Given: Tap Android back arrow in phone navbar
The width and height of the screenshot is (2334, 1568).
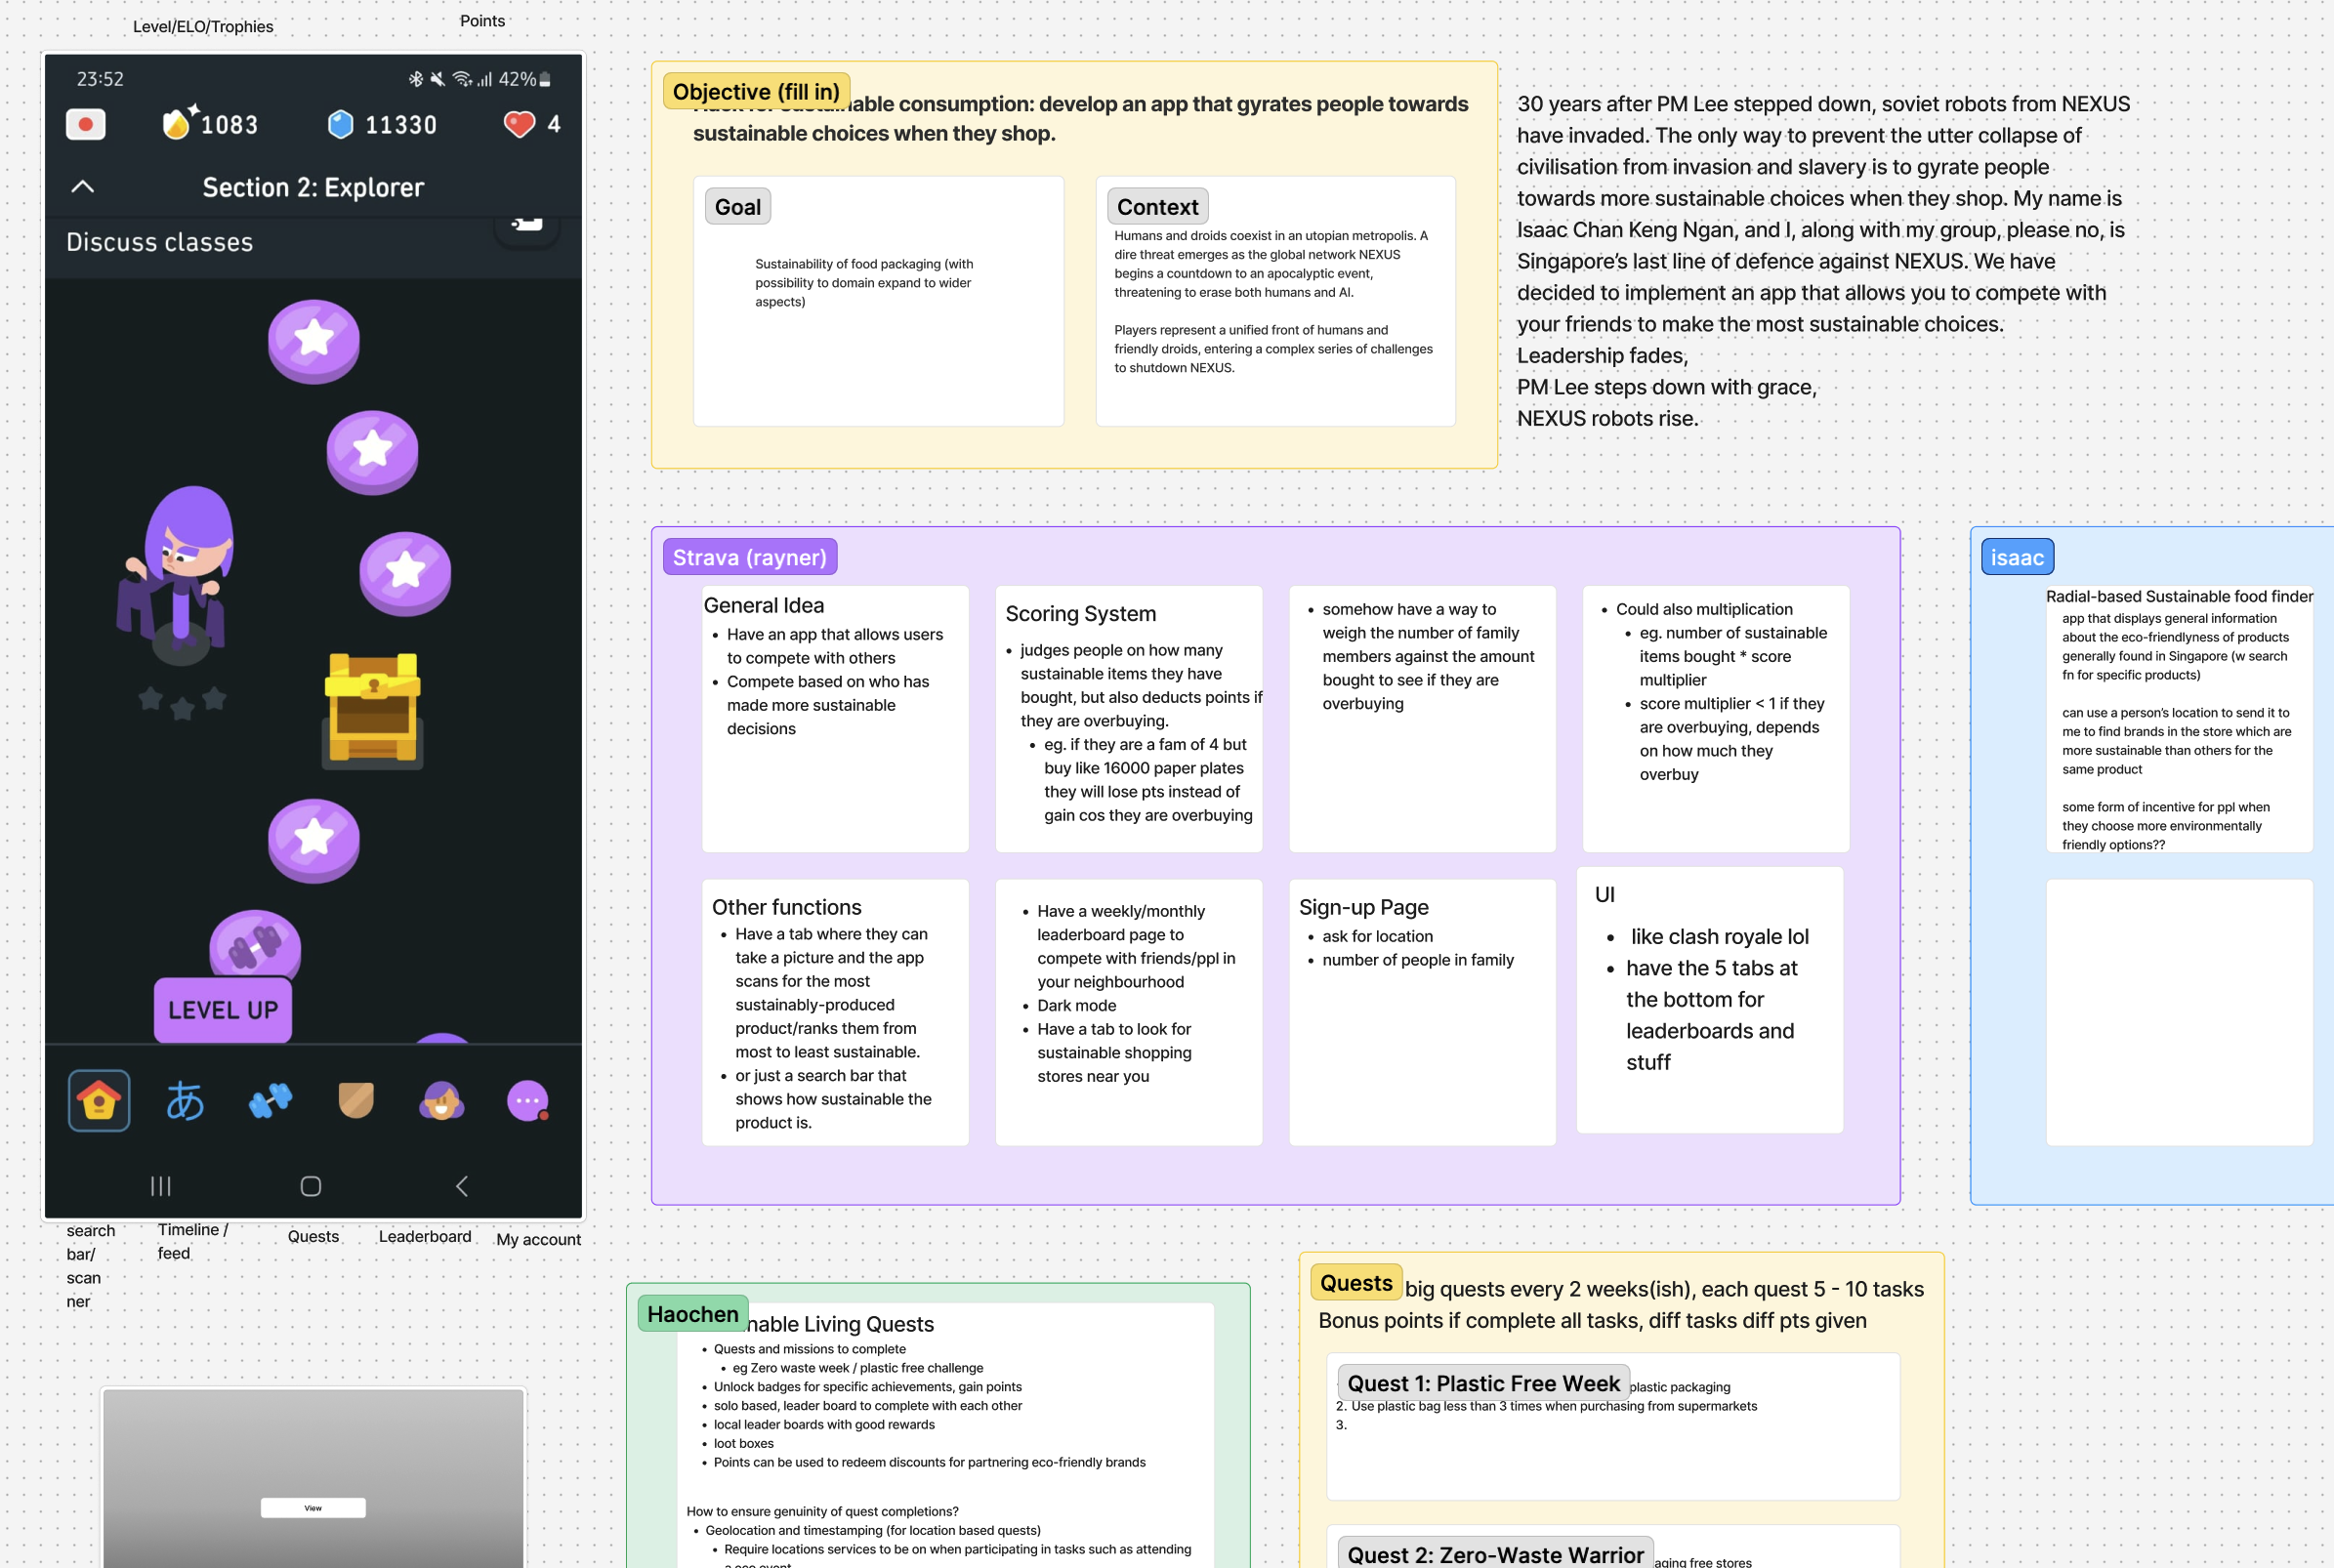Looking at the screenshot, I should pos(461,1186).
